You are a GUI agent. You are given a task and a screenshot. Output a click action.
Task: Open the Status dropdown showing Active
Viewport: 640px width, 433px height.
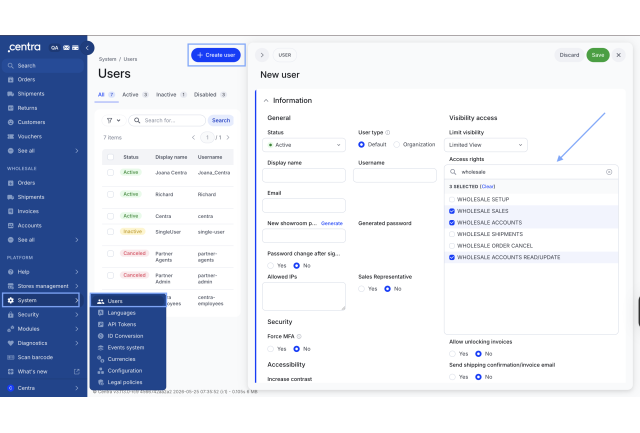click(x=304, y=145)
